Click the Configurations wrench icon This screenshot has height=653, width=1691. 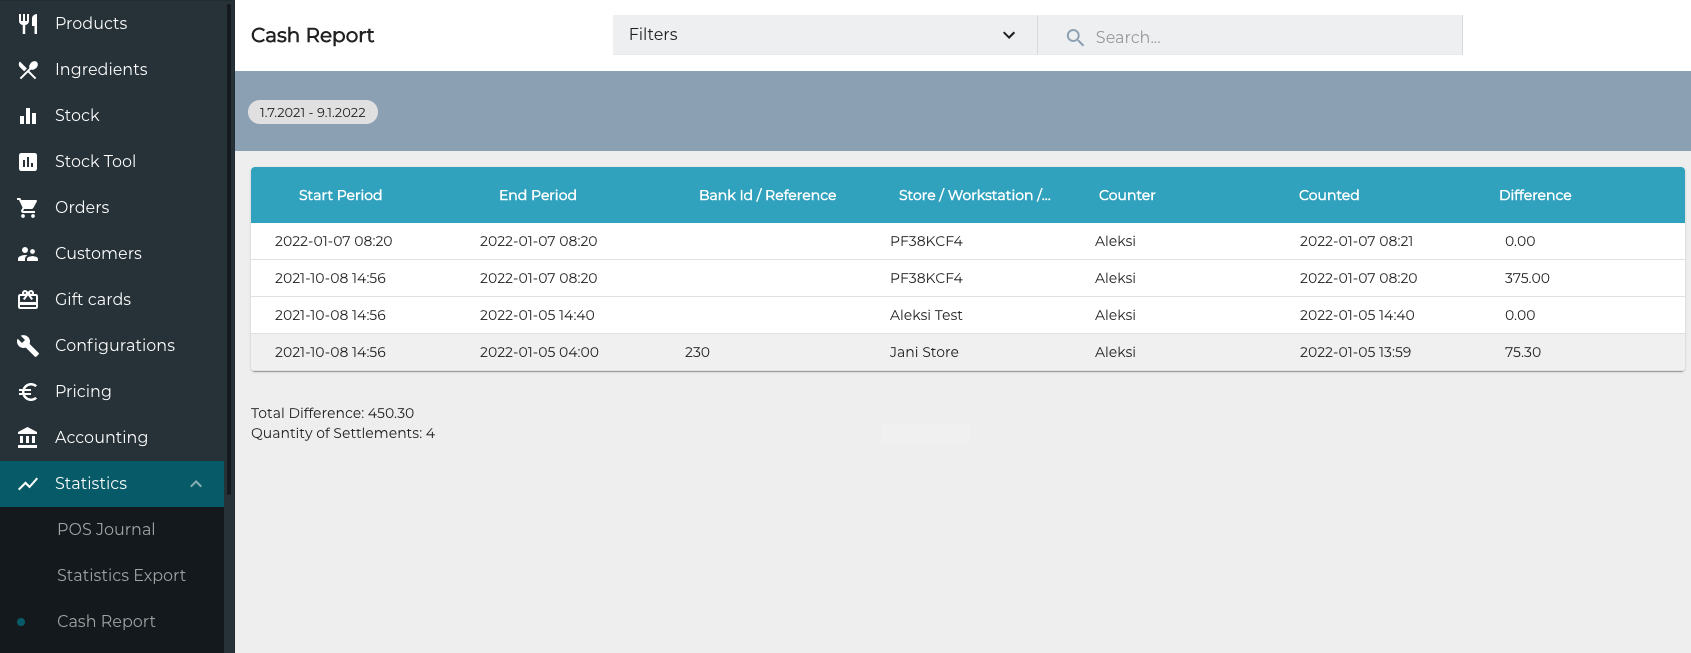pyautogui.click(x=28, y=345)
